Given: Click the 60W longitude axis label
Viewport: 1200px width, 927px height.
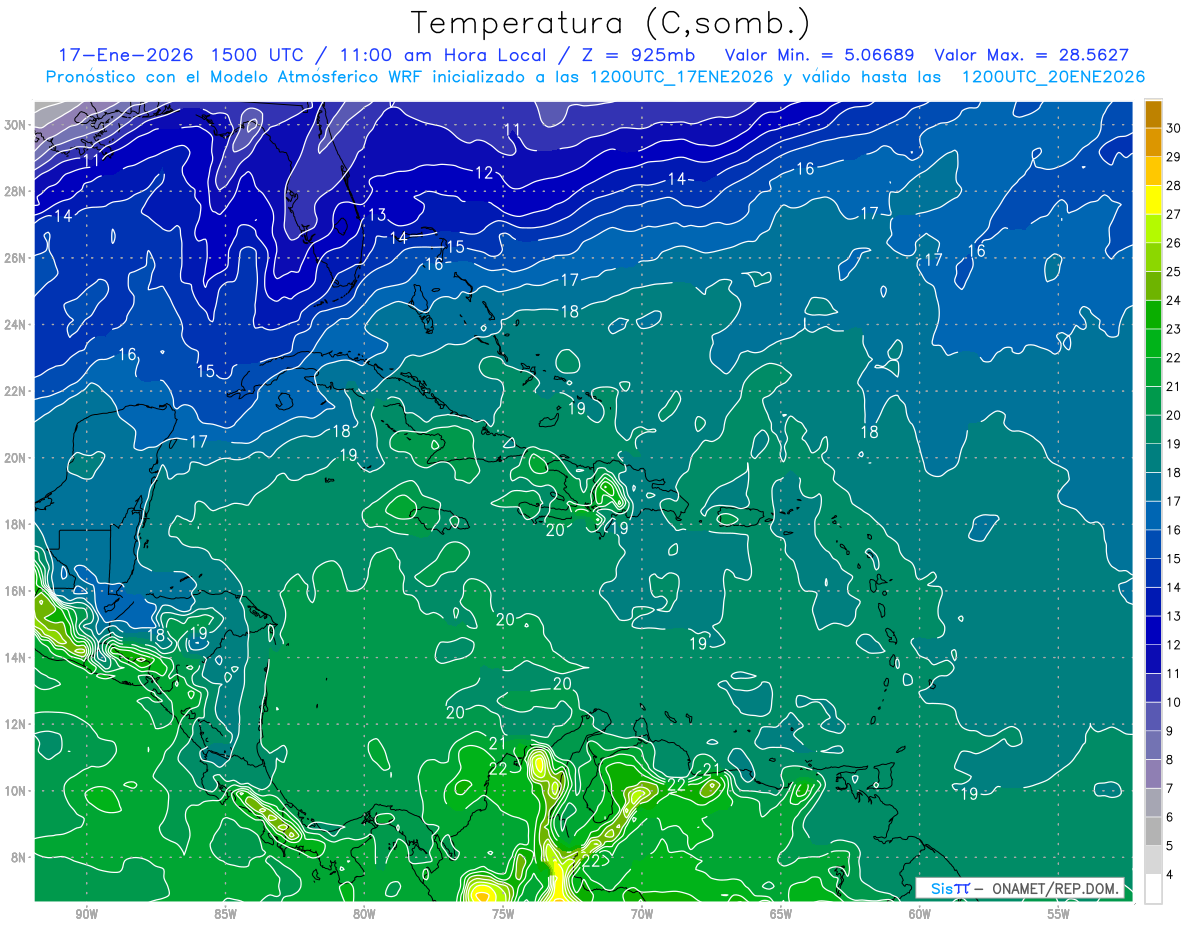Looking at the screenshot, I should coord(920,915).
